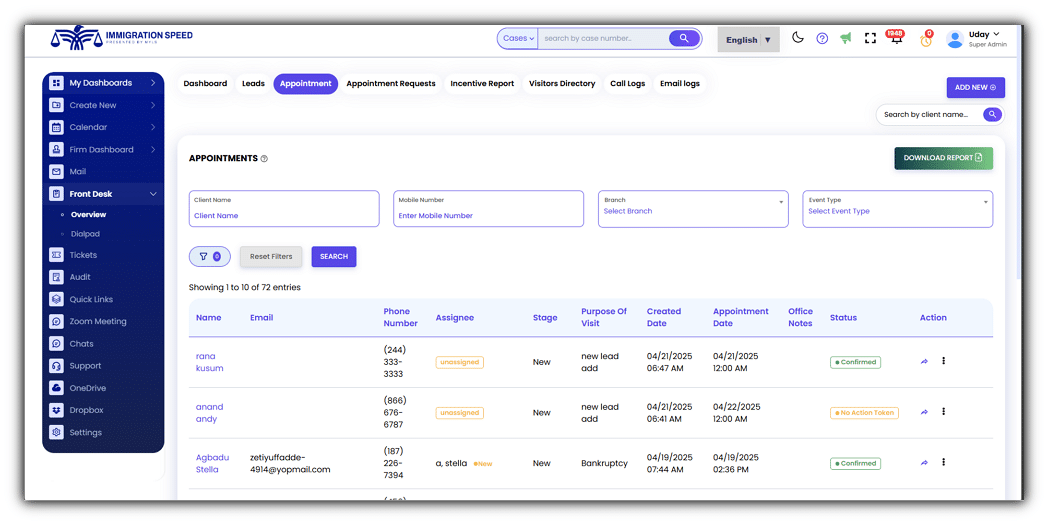Image resolution: width=1050 pixels, height=526 pixels.
Task: Click the Quick Links sidebar icon
Action: [x=56, y=299]
